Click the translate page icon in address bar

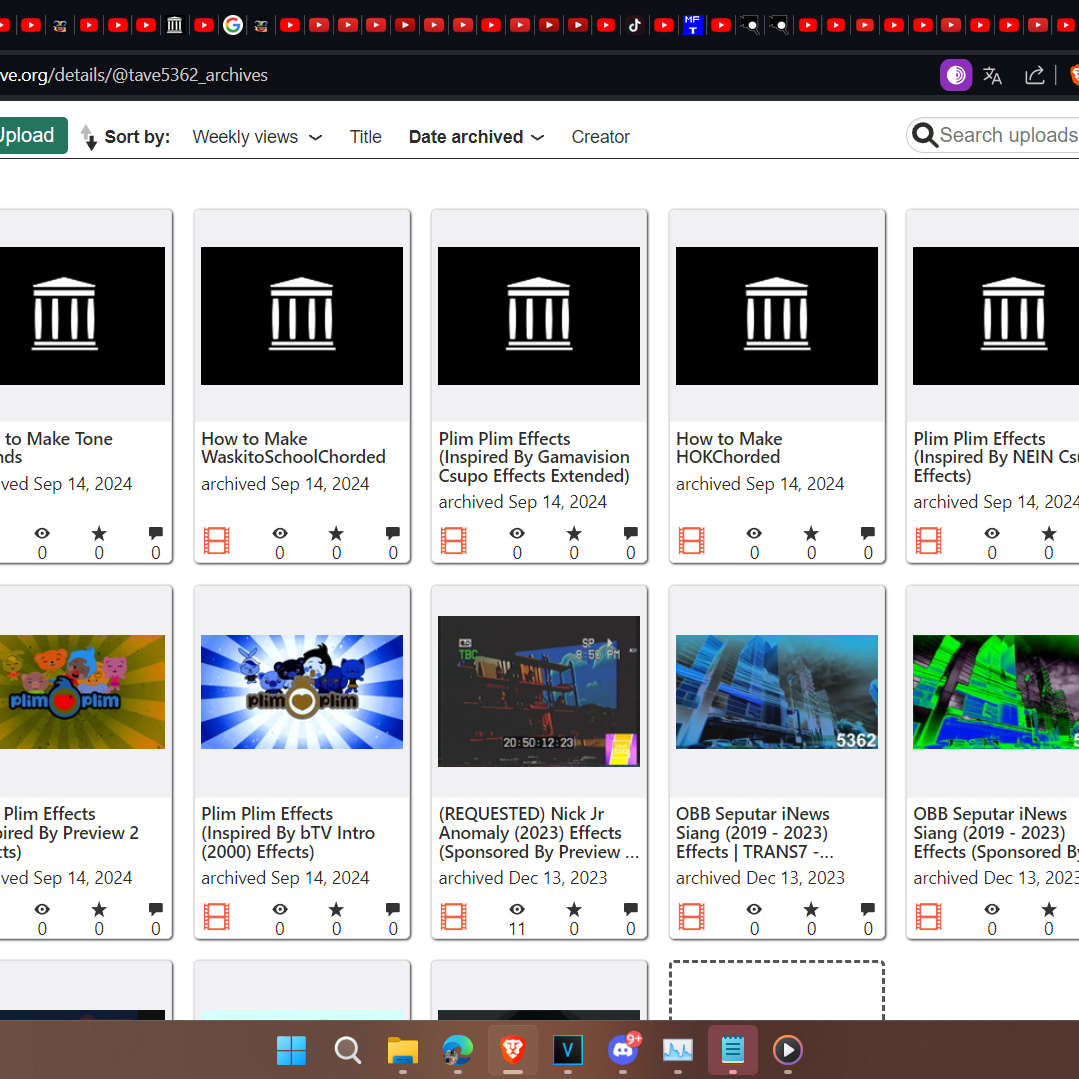point(992,75)
